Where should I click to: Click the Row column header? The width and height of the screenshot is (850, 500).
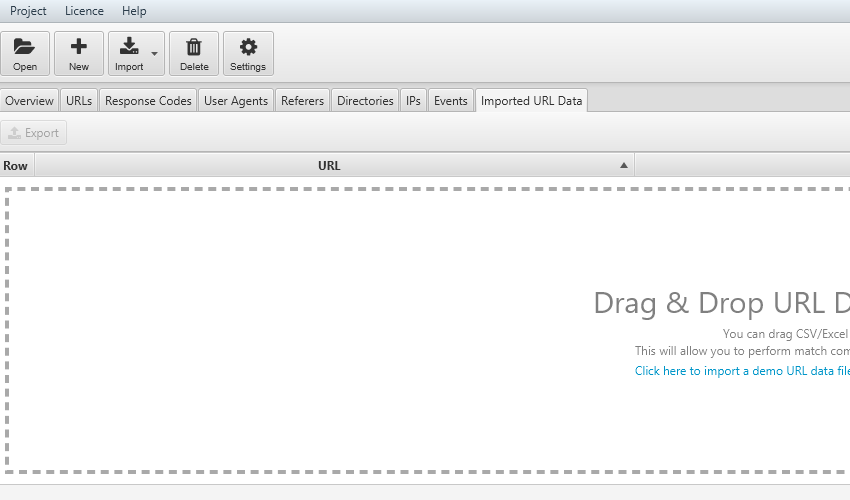17,166
